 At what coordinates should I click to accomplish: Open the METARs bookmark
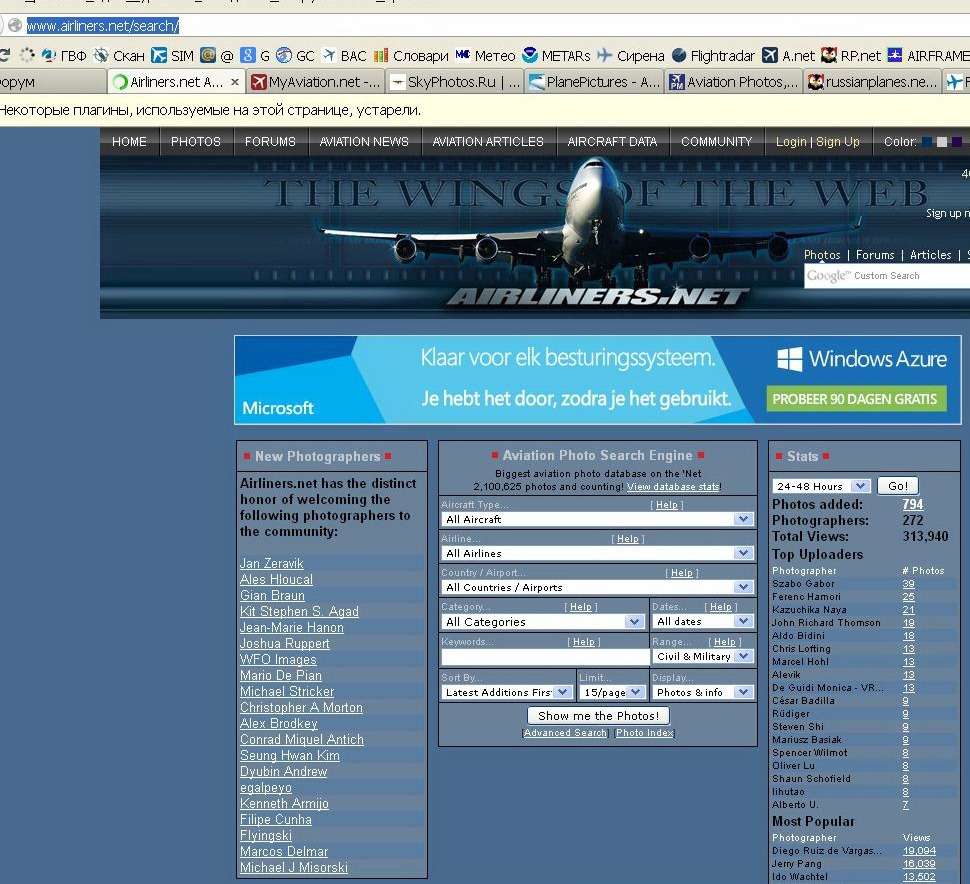click(x=556, y=56)
